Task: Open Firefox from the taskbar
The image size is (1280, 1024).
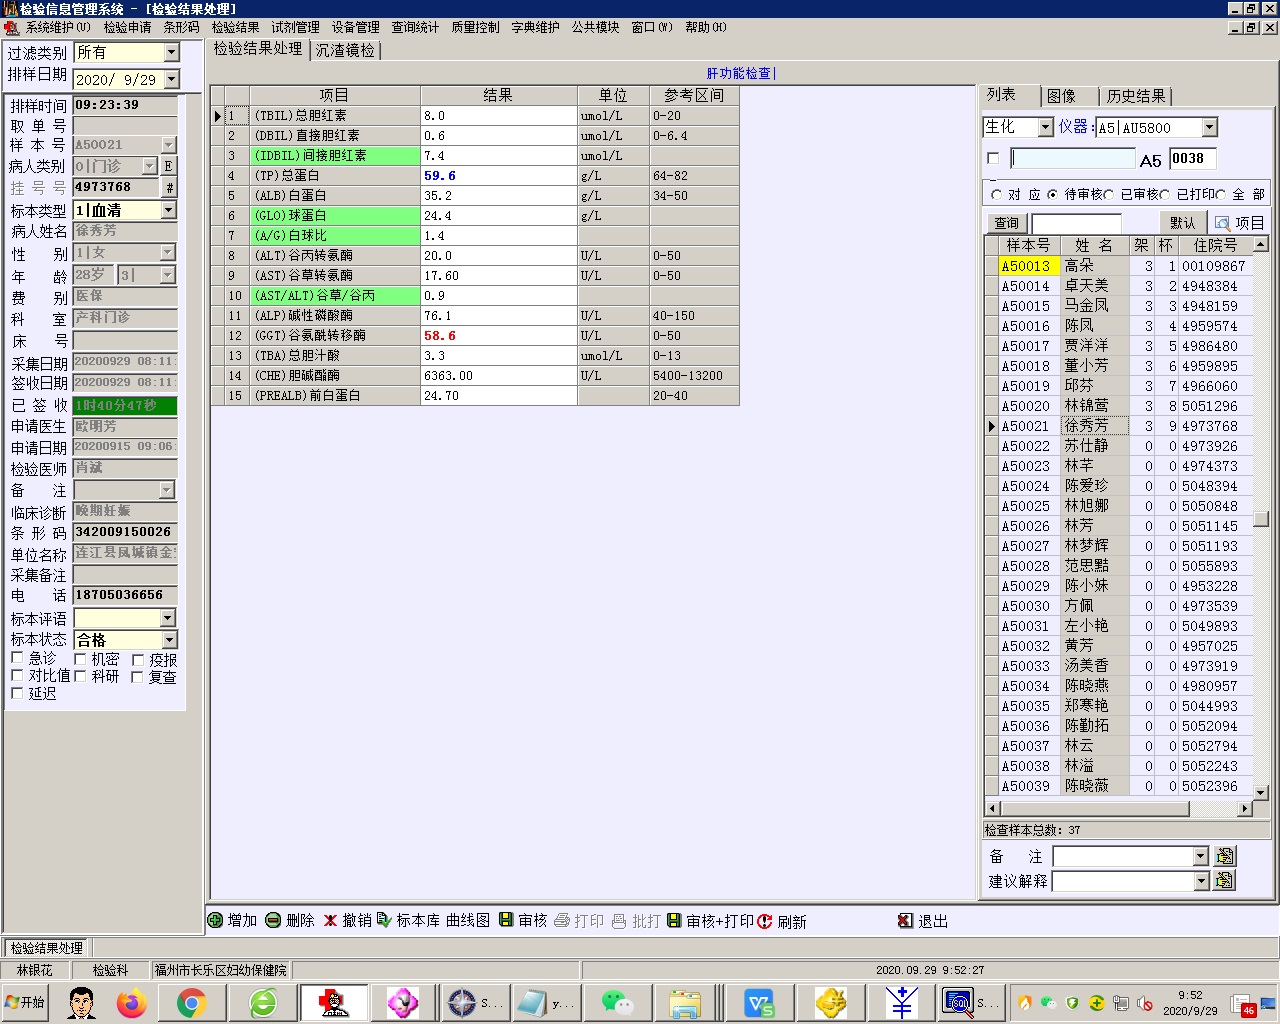Action: pyautogui.click(x=131, y=1002)
